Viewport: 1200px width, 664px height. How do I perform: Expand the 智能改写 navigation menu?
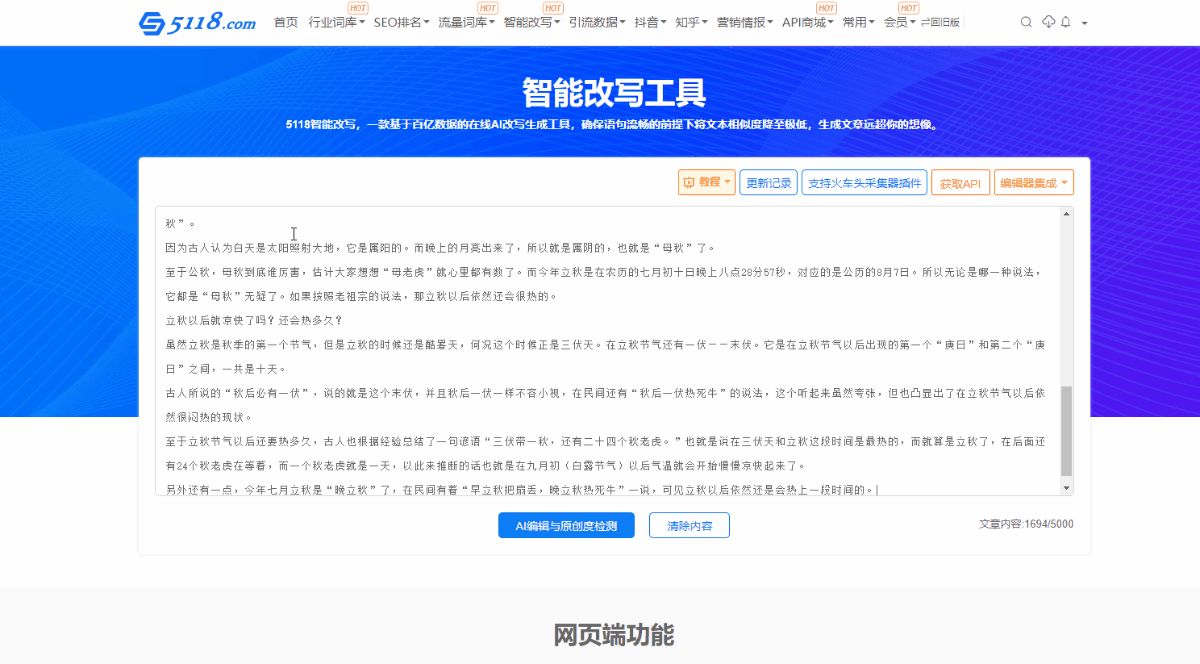point(532,22)
